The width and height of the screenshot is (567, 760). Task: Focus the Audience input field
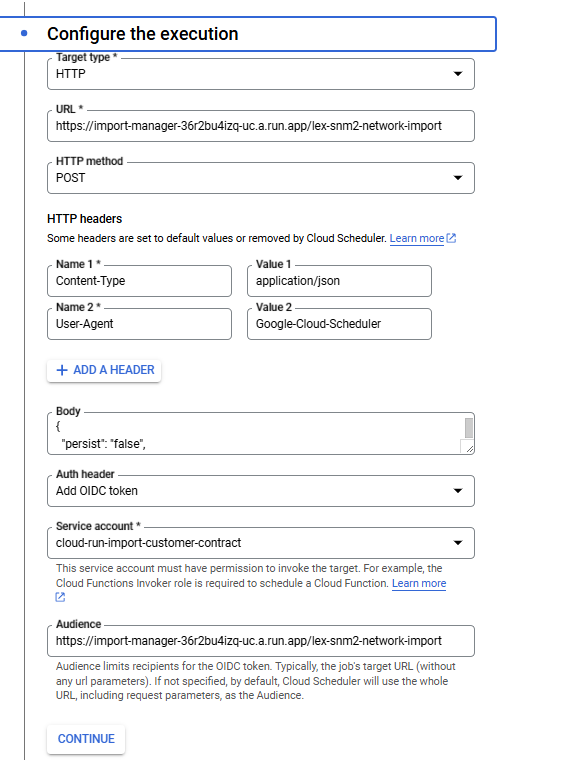tap(261, 641)
